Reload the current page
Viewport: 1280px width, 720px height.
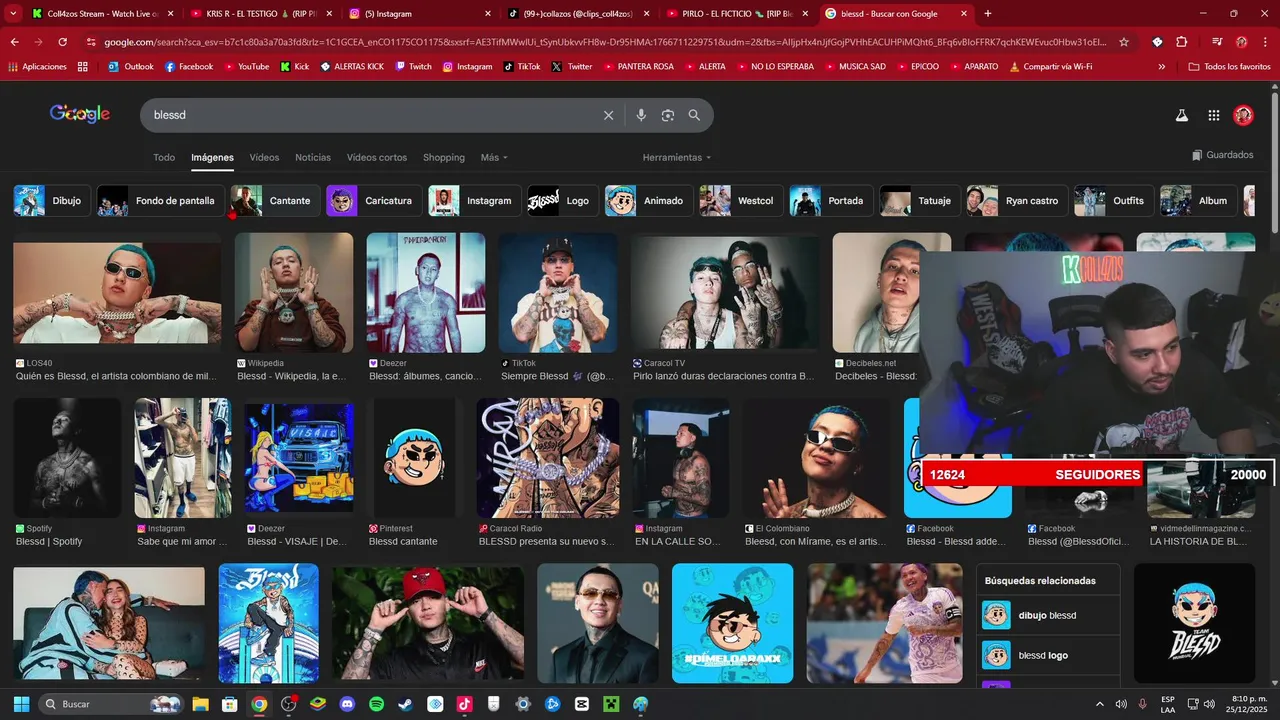click(x=63, y=42)
